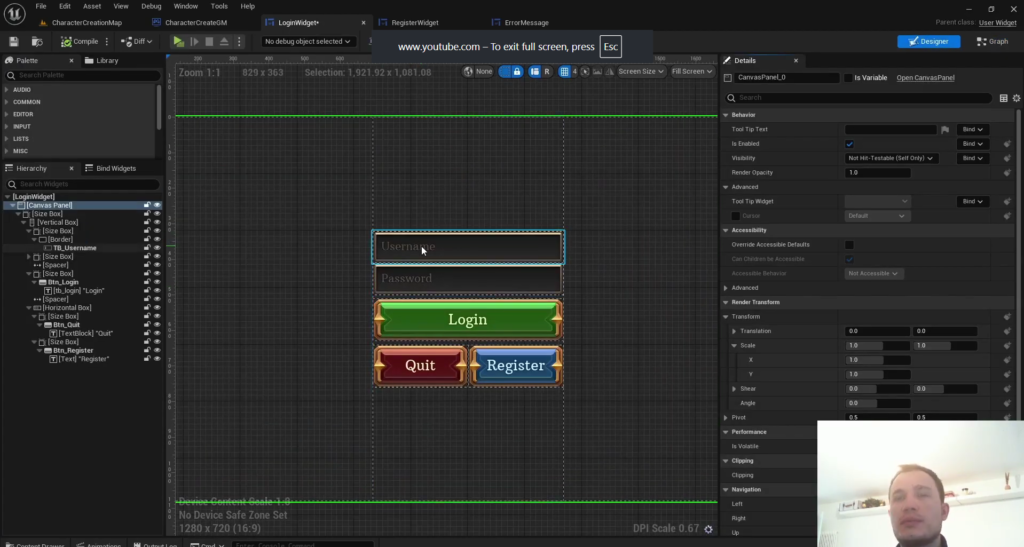The width and height of the screenshot is (1024, 547).
Task: Toggle visibility eye for TB_Username
Action: coord(157,248)
